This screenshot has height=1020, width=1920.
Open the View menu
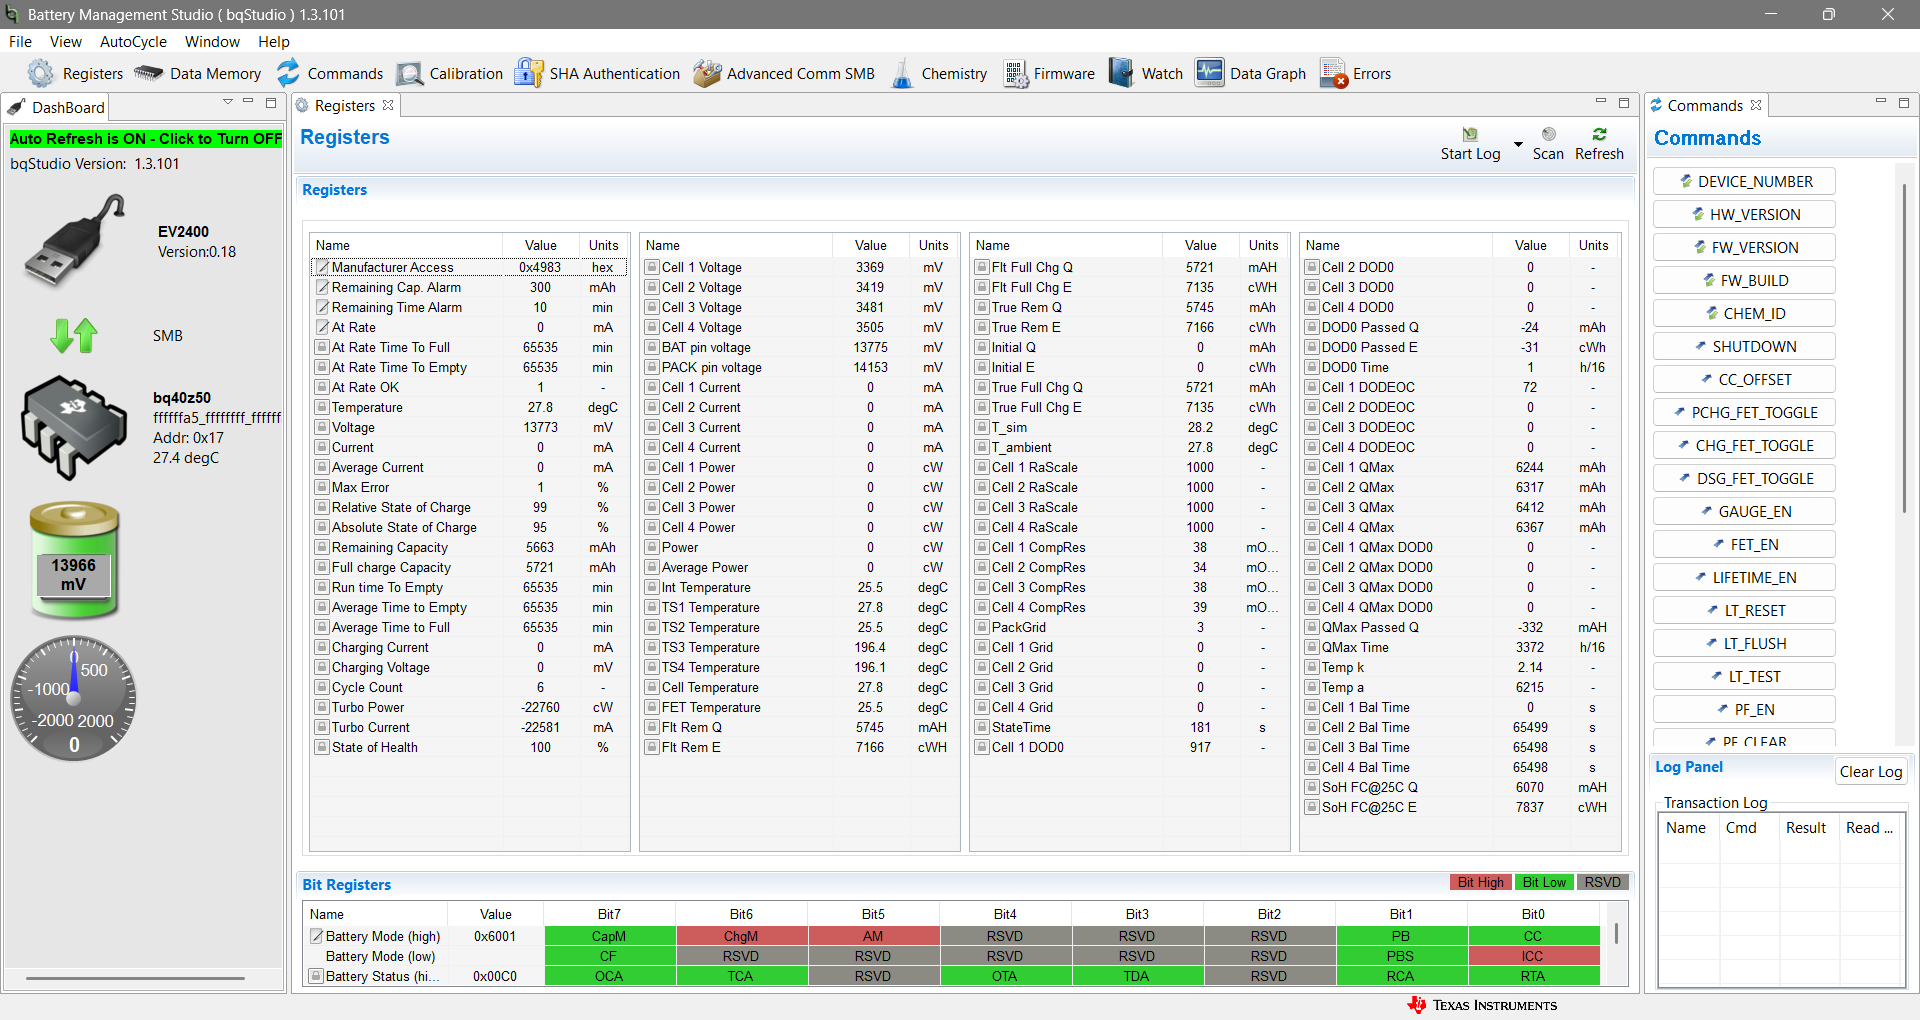pyautogui.click(x=66, y=42)
